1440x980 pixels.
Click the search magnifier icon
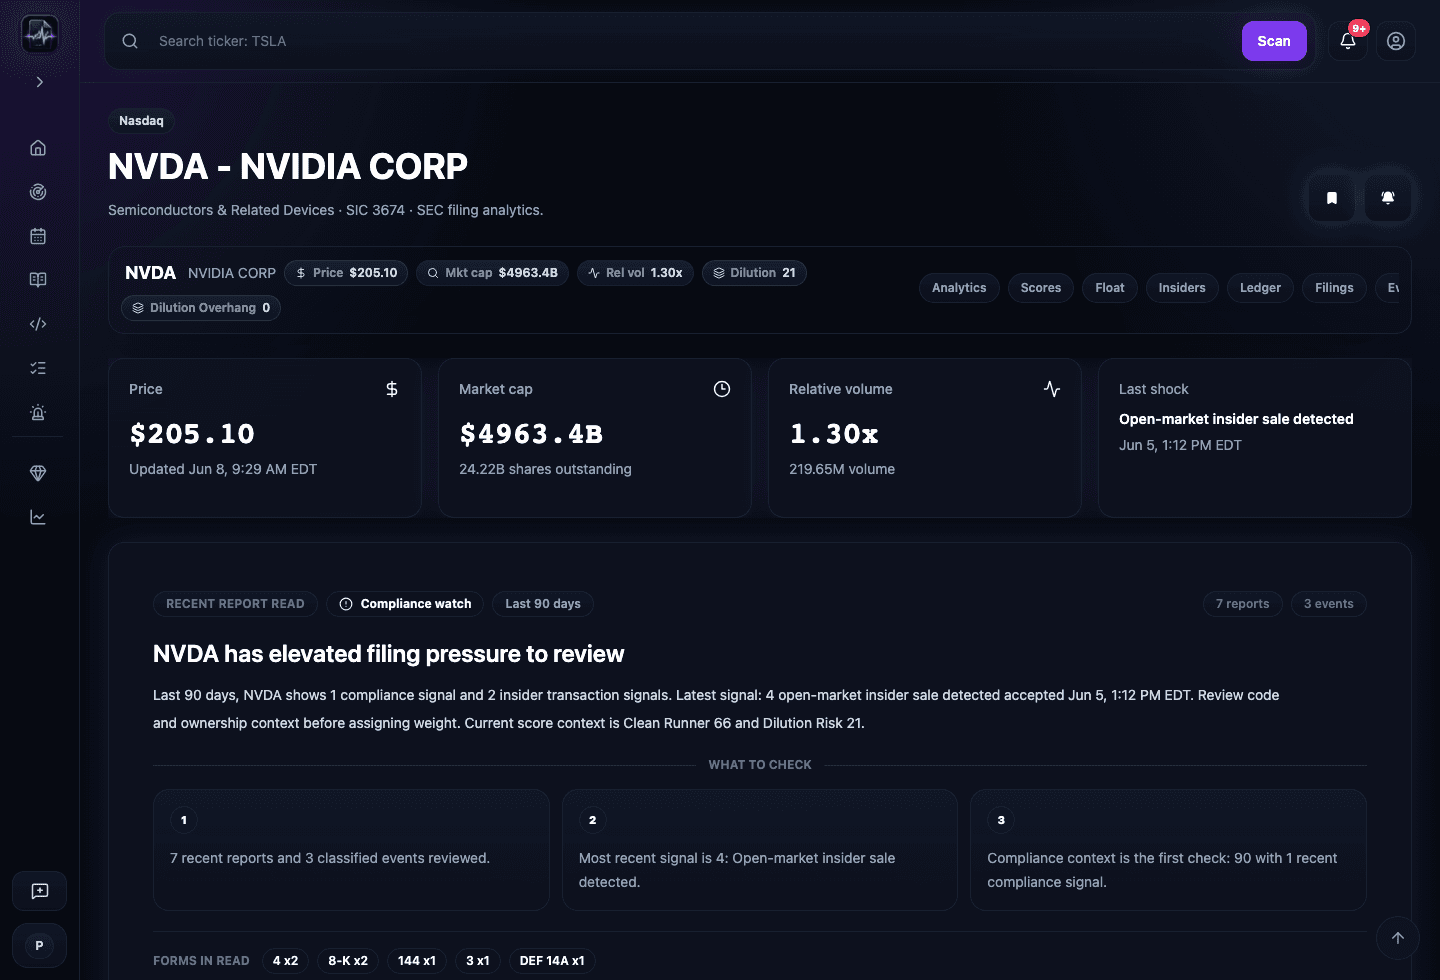(x=130, y=41)
